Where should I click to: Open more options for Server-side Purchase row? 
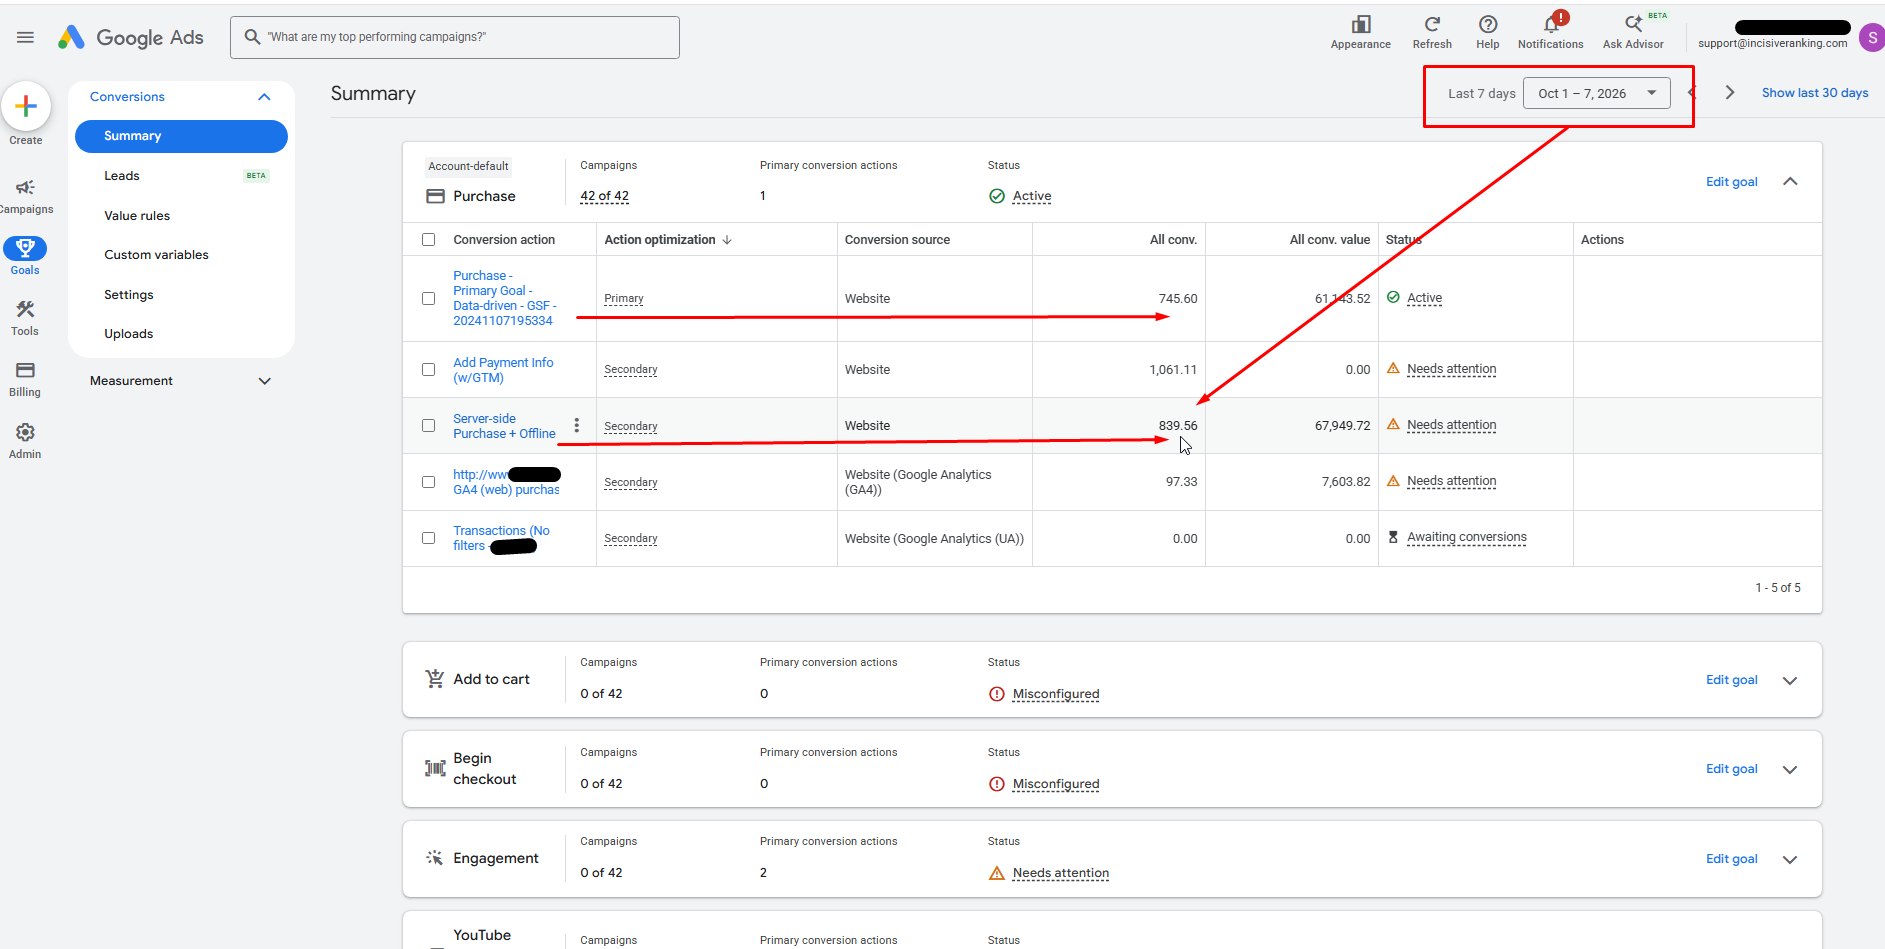[x=576, y=425]
